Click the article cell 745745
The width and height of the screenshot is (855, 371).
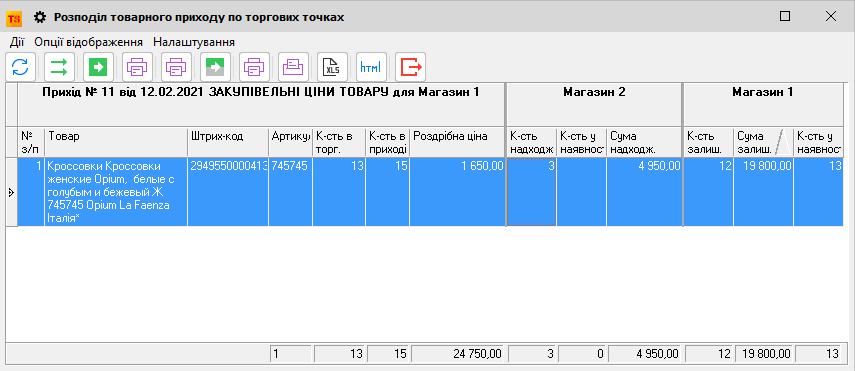(291, 192)
